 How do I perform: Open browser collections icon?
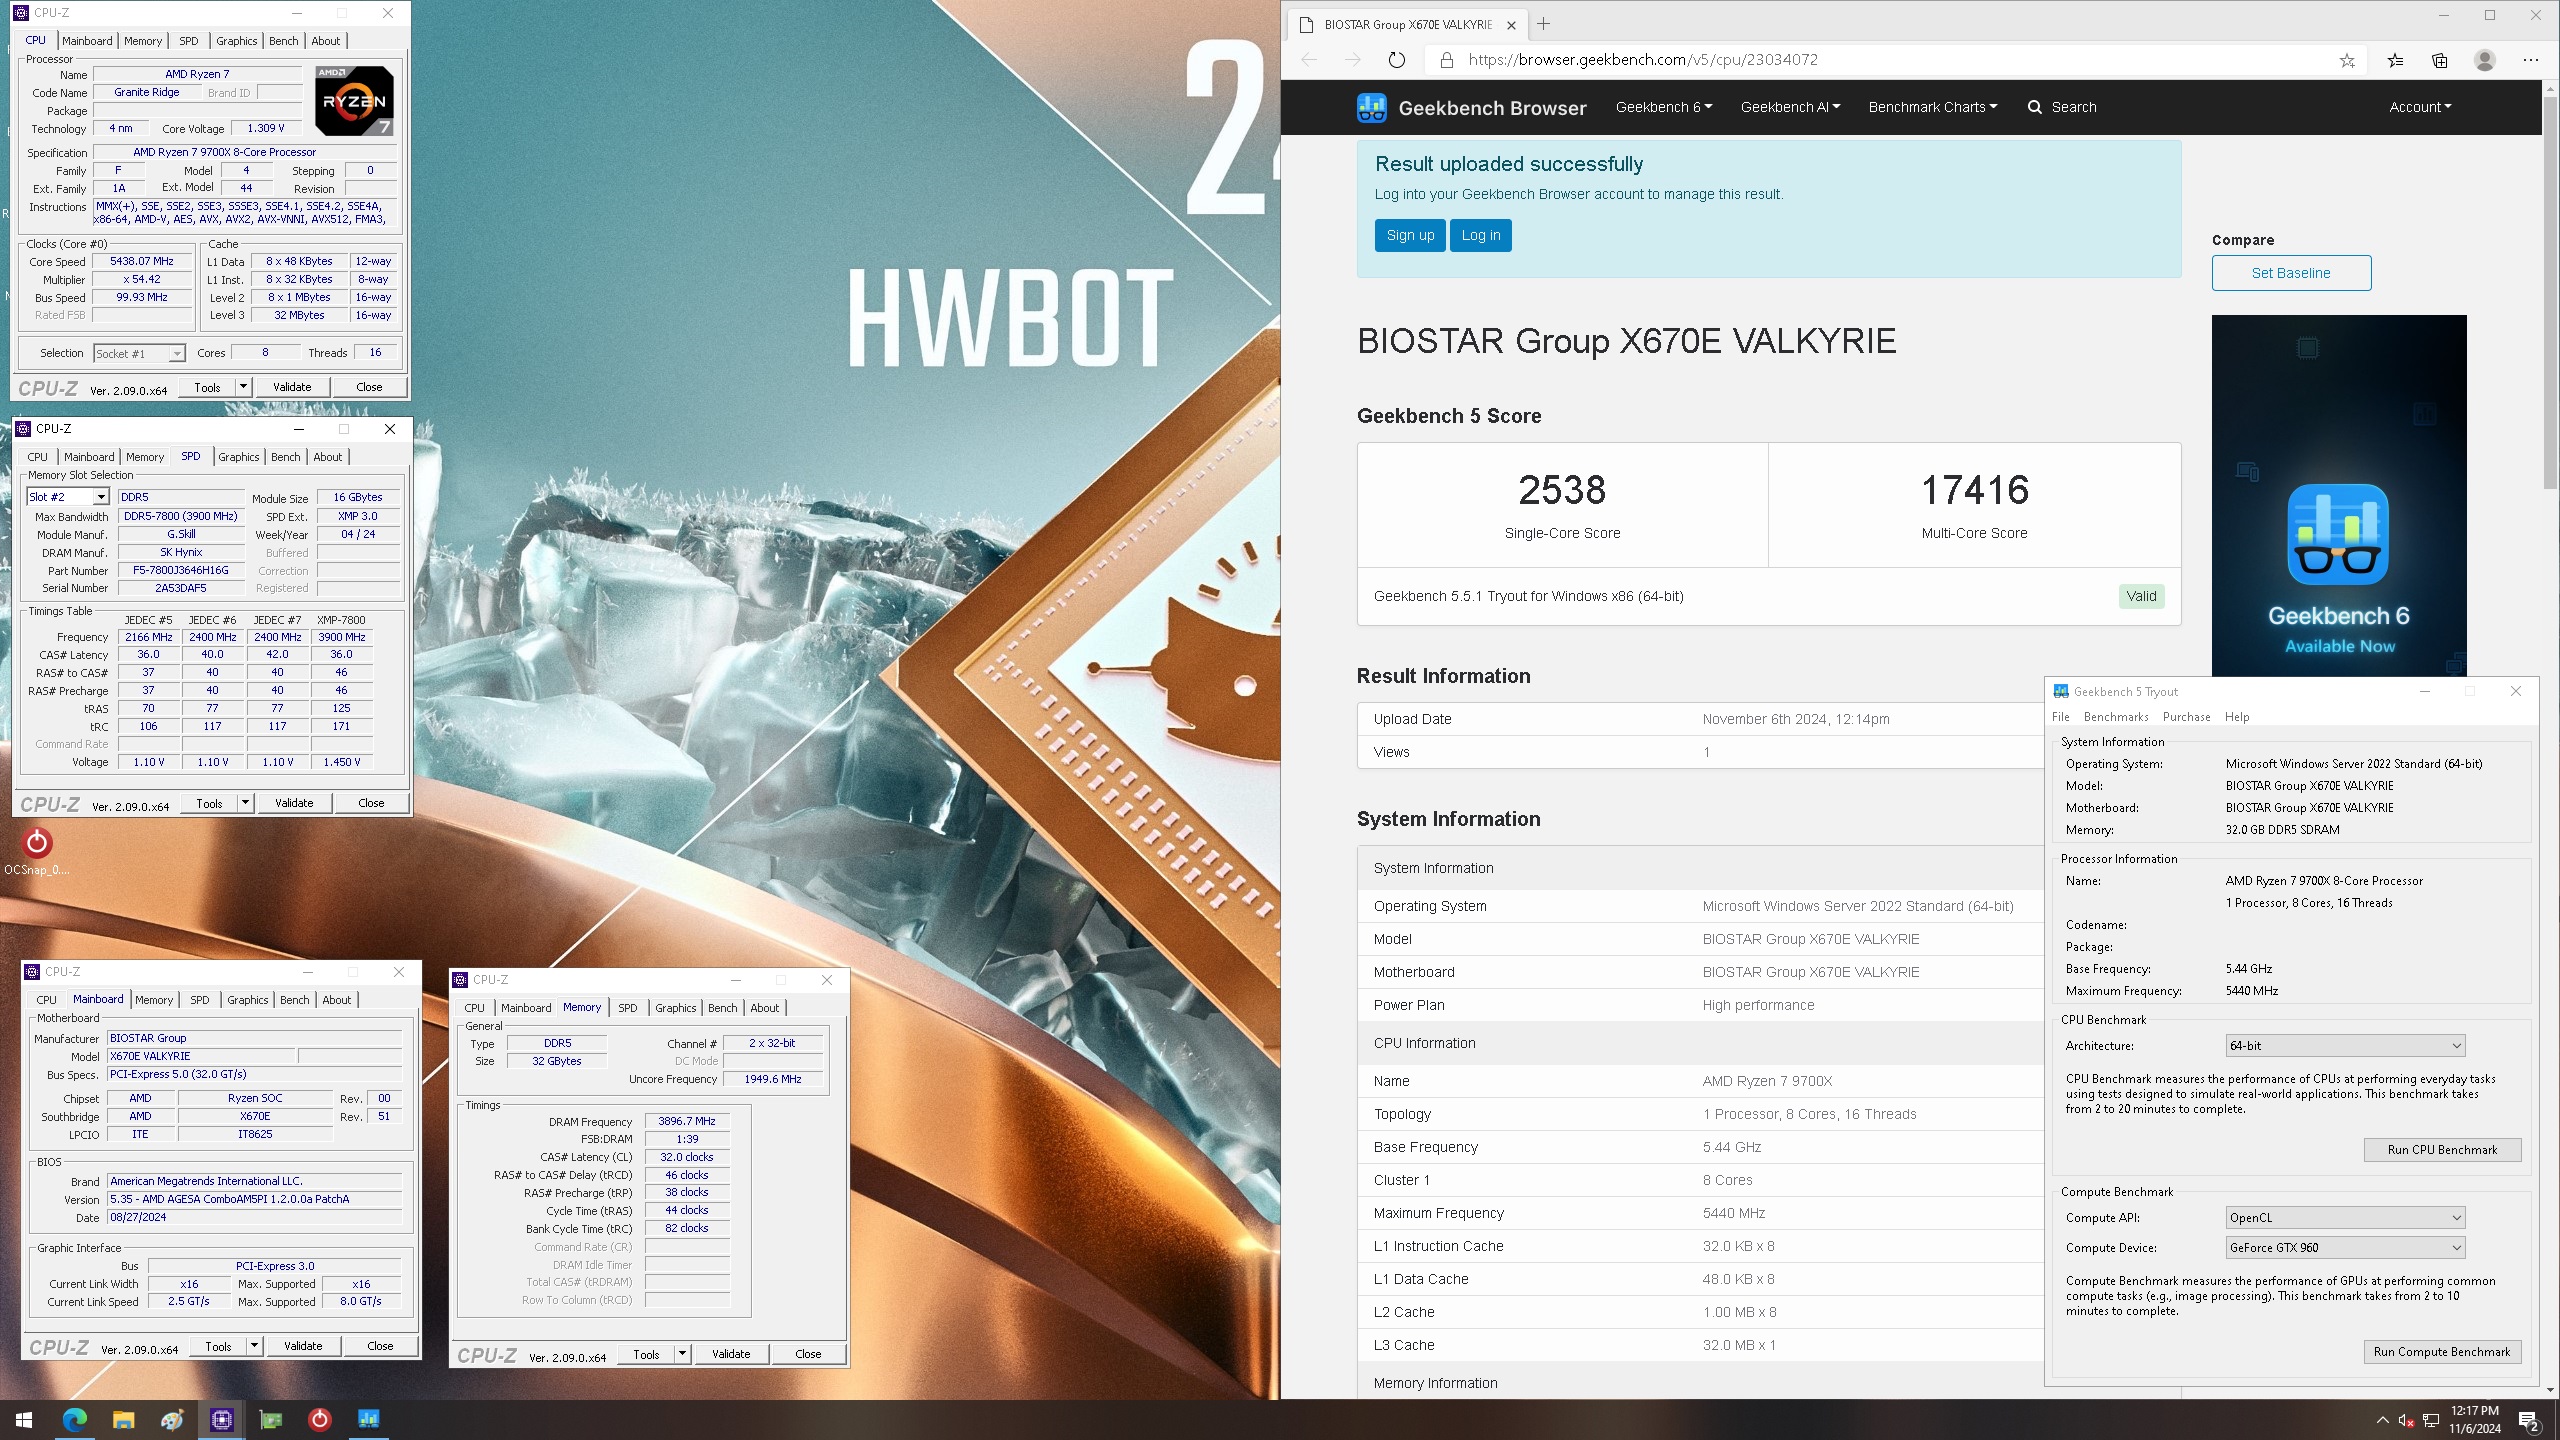pyautogui.click(x=2440, y=60)
